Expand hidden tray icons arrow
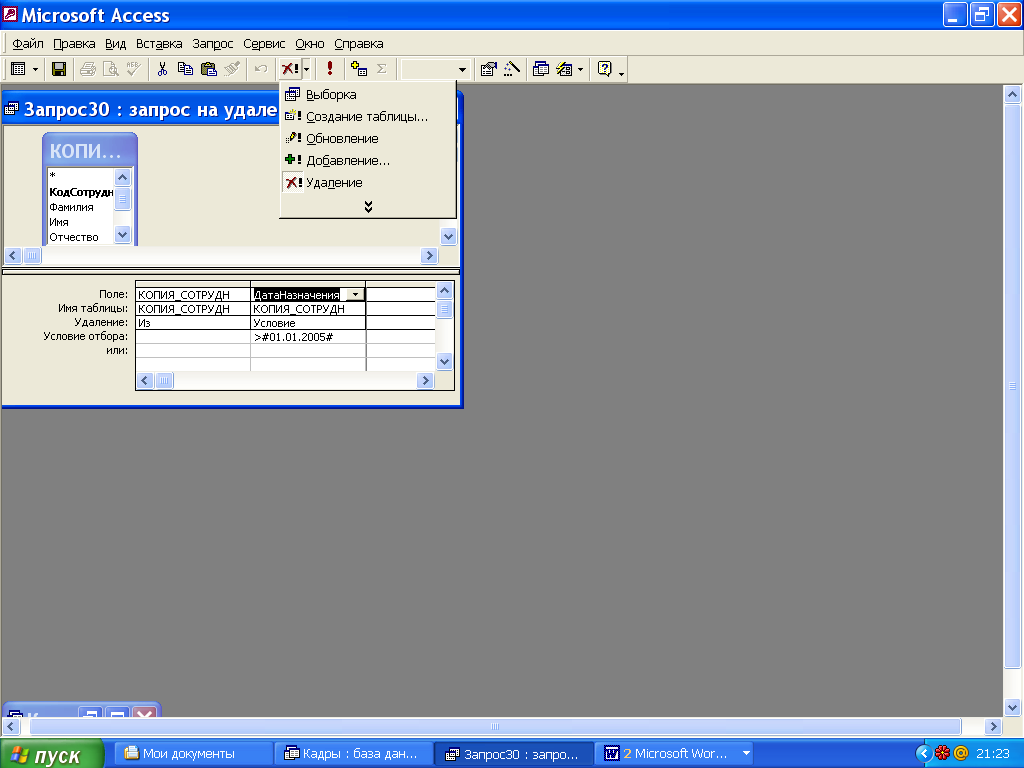Screen dimensions: 1024x768 pos(923,754)
